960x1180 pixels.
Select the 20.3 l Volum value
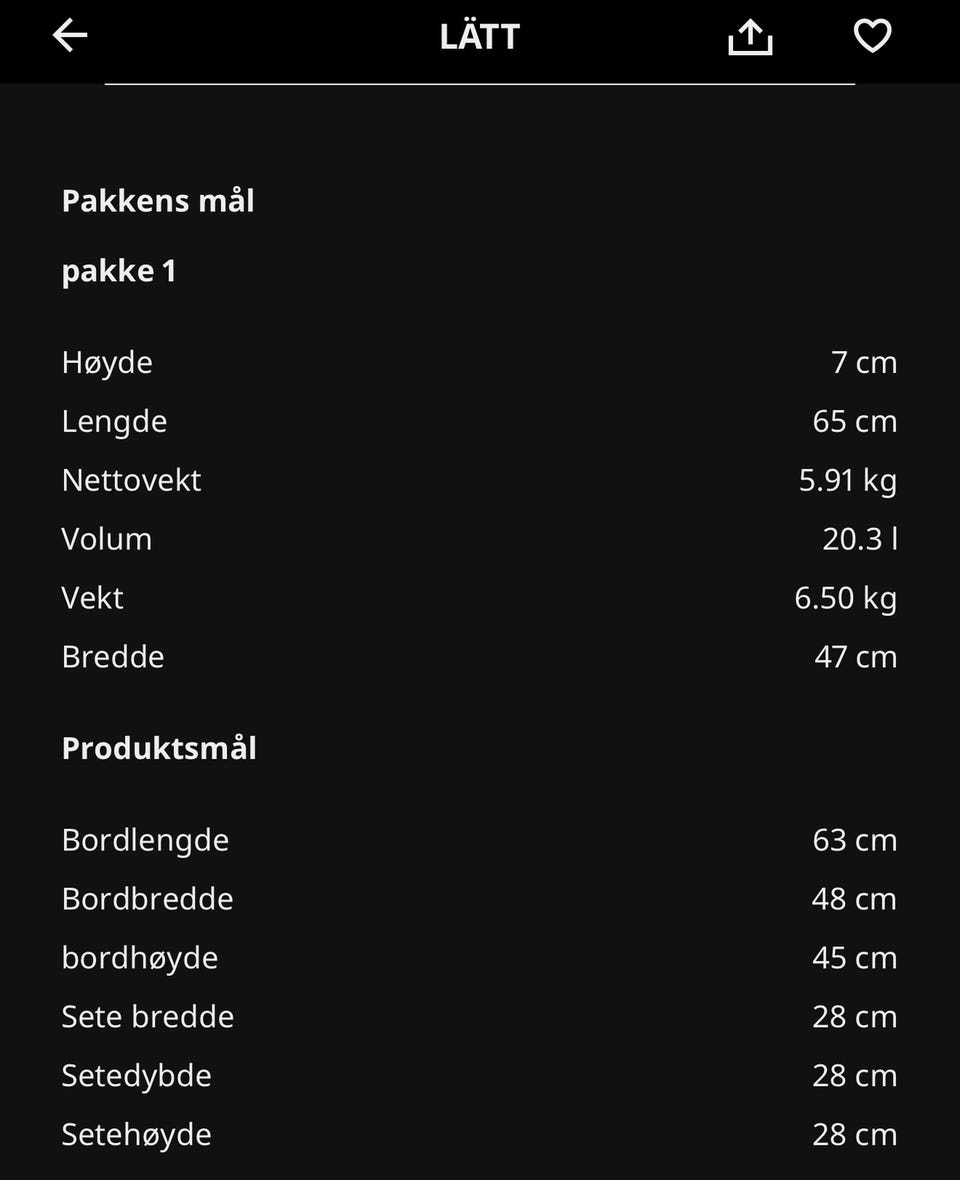[860, 539]
